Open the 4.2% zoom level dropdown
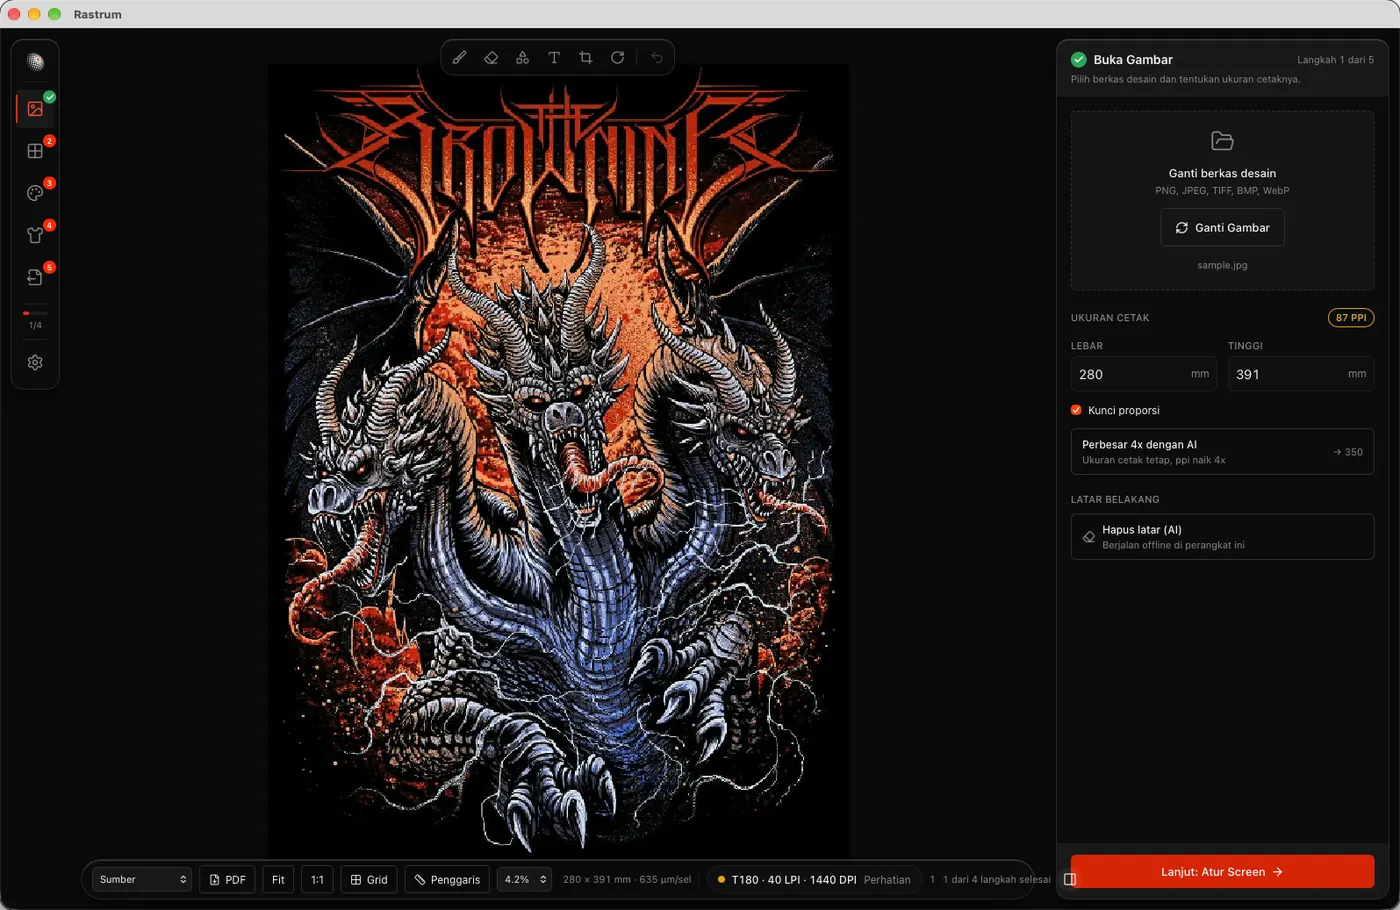This screenshot has width=1400, height=910. pos(524,880)
